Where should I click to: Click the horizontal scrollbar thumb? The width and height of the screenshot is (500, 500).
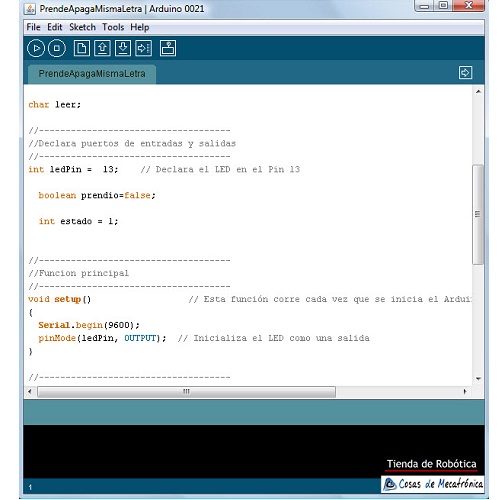click(x=187, y=391)
